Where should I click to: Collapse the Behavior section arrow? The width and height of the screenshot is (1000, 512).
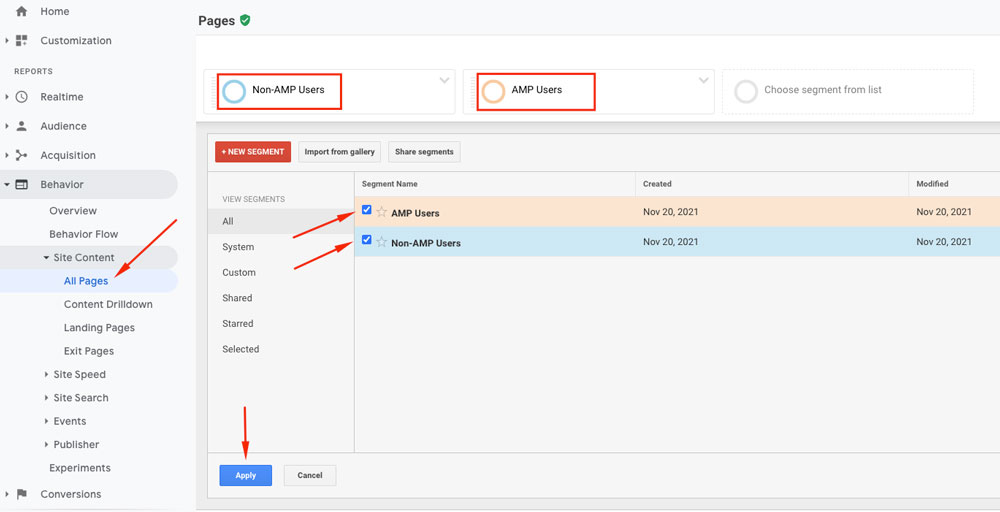click(x=6, y=184)
